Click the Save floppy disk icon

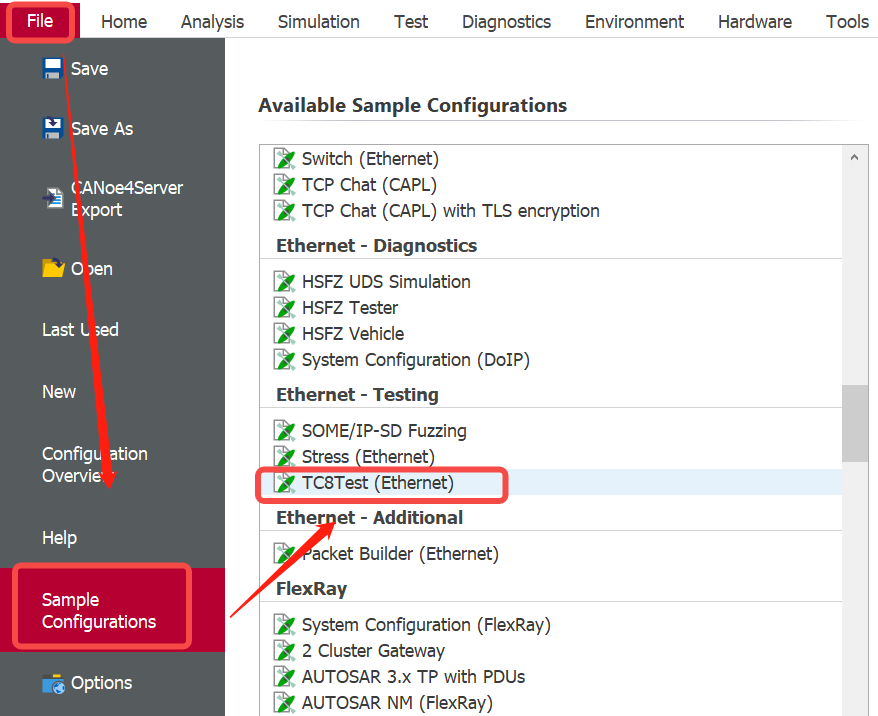coord(52,68)
